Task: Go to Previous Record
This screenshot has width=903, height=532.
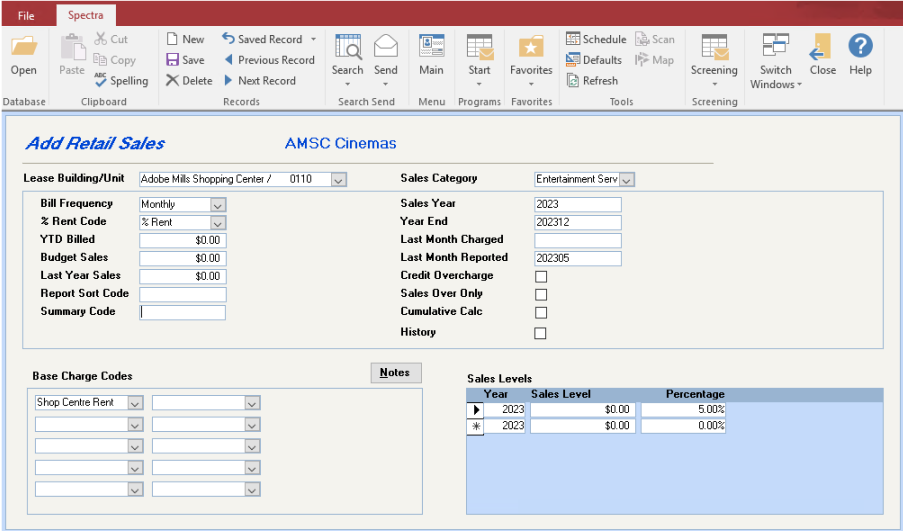Action: (269, 59)
